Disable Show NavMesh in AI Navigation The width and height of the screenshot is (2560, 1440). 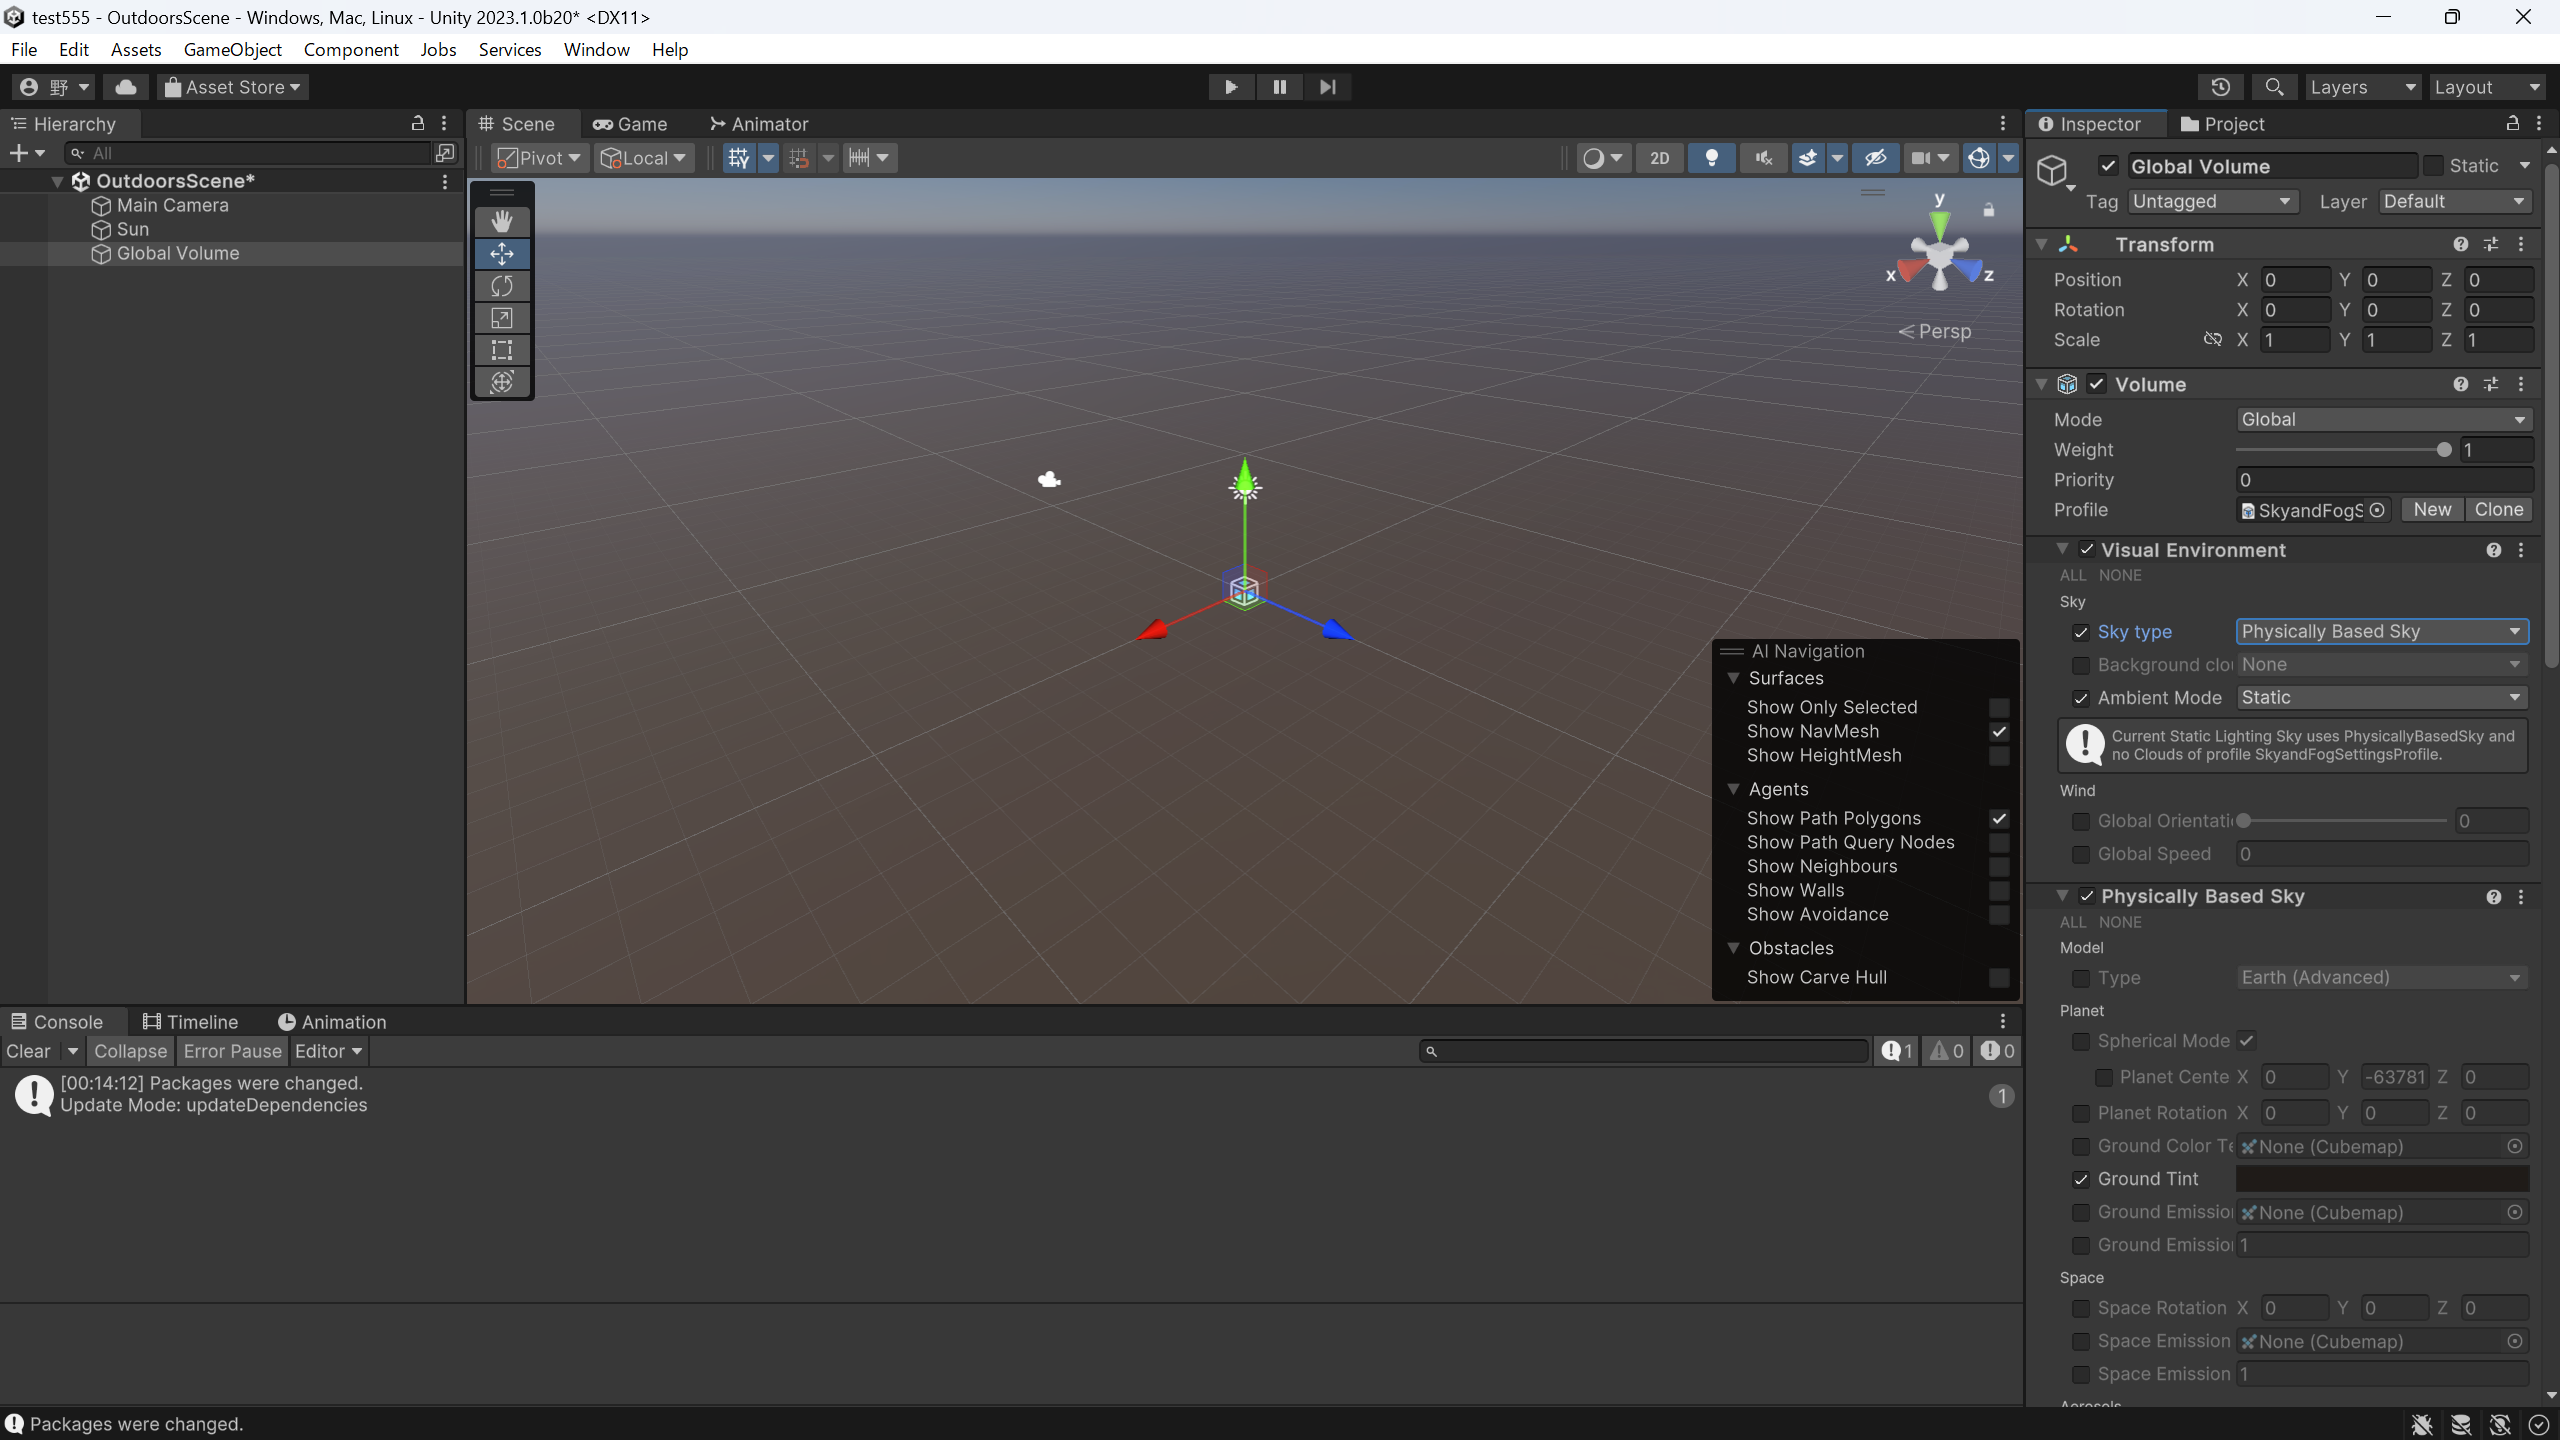tap(1999, 731)
